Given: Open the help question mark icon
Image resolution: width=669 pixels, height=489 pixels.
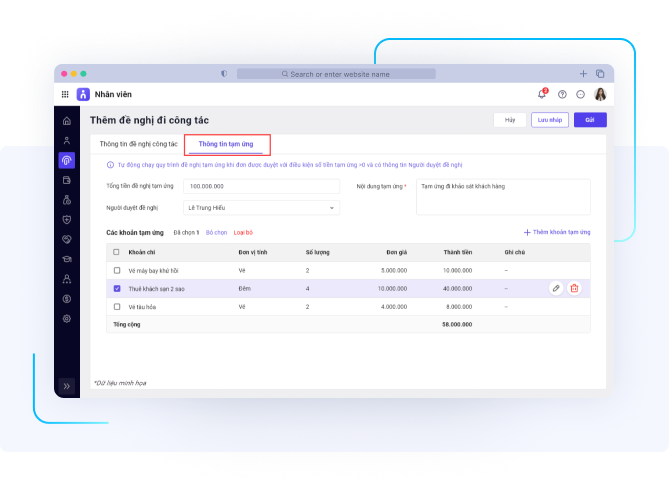Looking at the screenshot, I should (x=562, y=94).
